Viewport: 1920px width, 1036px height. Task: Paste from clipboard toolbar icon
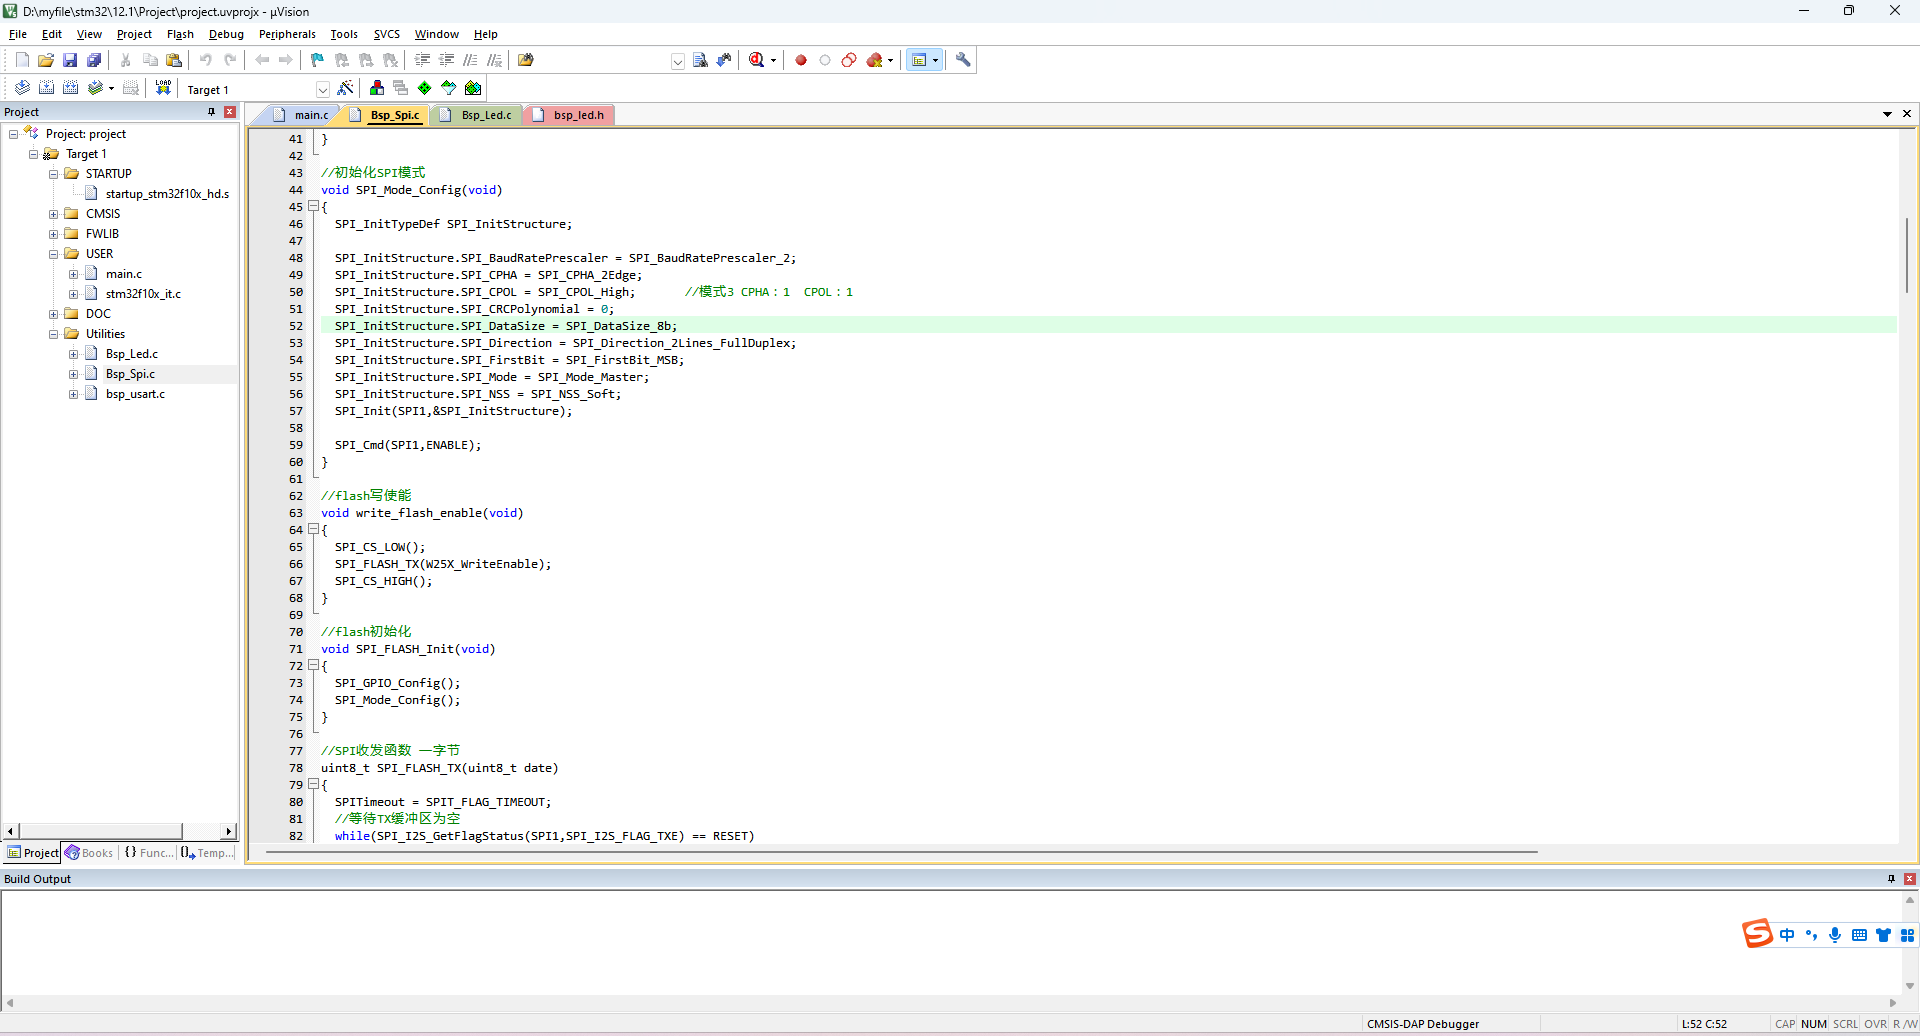pyautogui.click(x=174, y=60)
